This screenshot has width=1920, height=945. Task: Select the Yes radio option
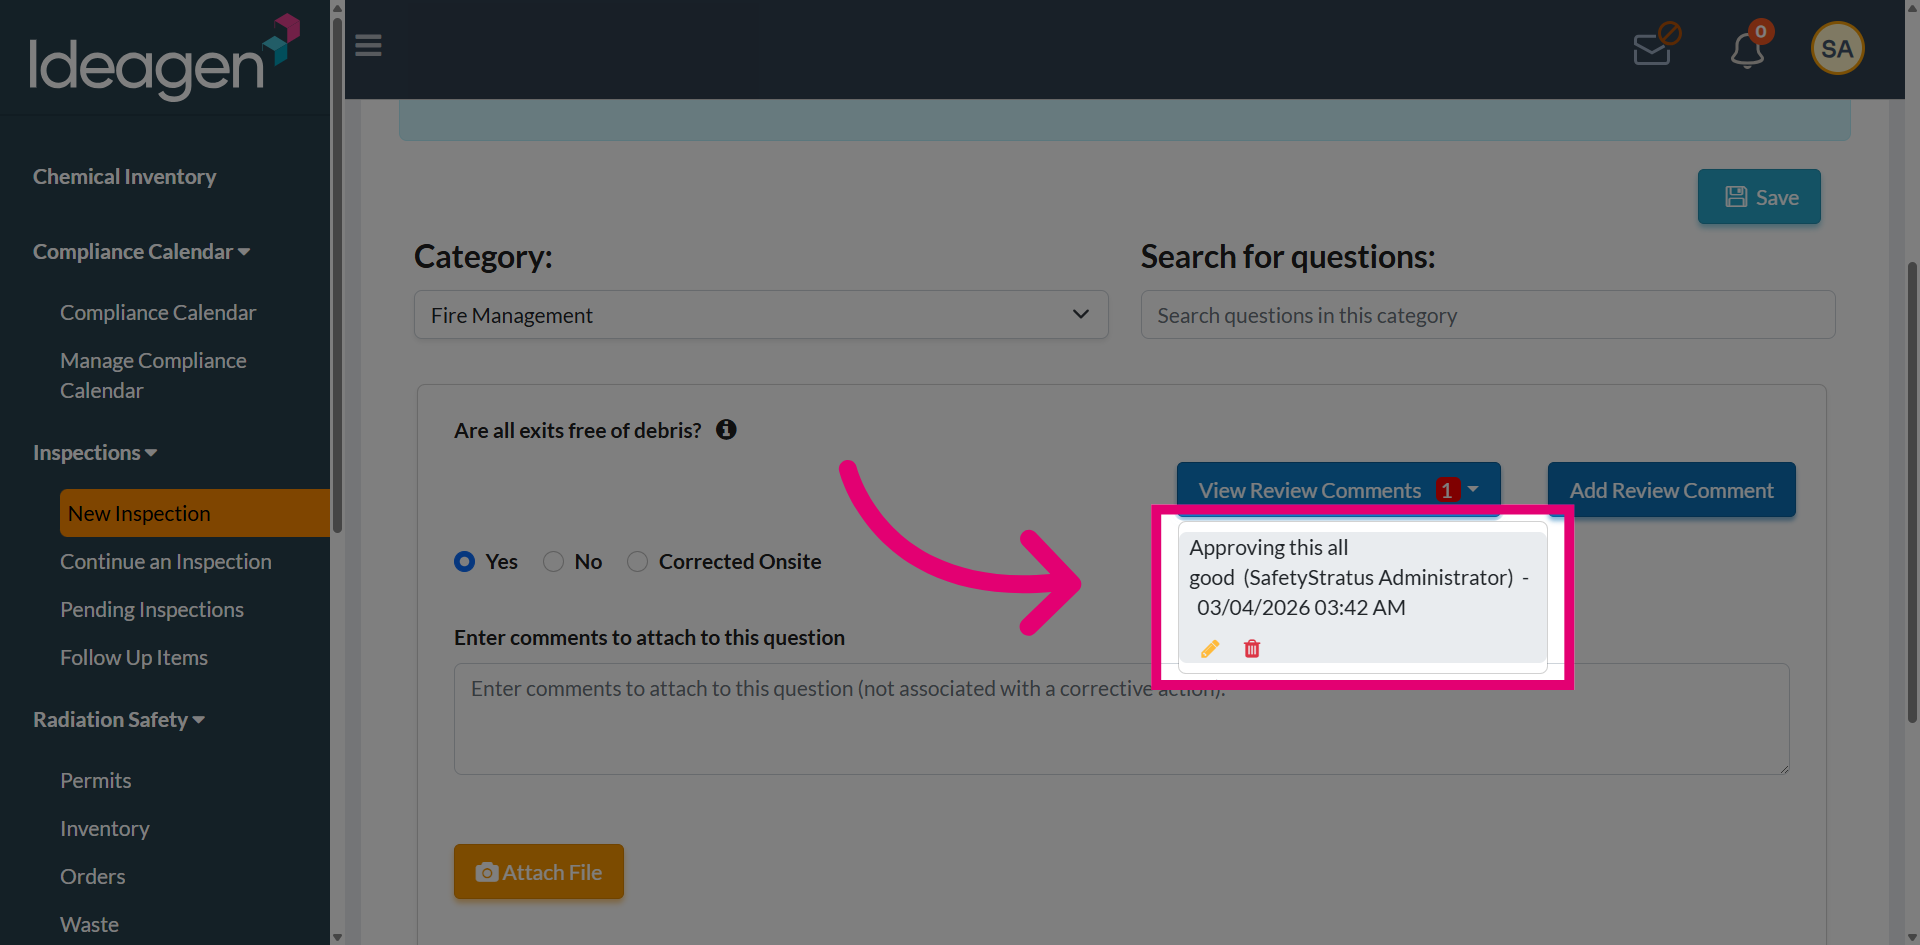coord(464,562)
